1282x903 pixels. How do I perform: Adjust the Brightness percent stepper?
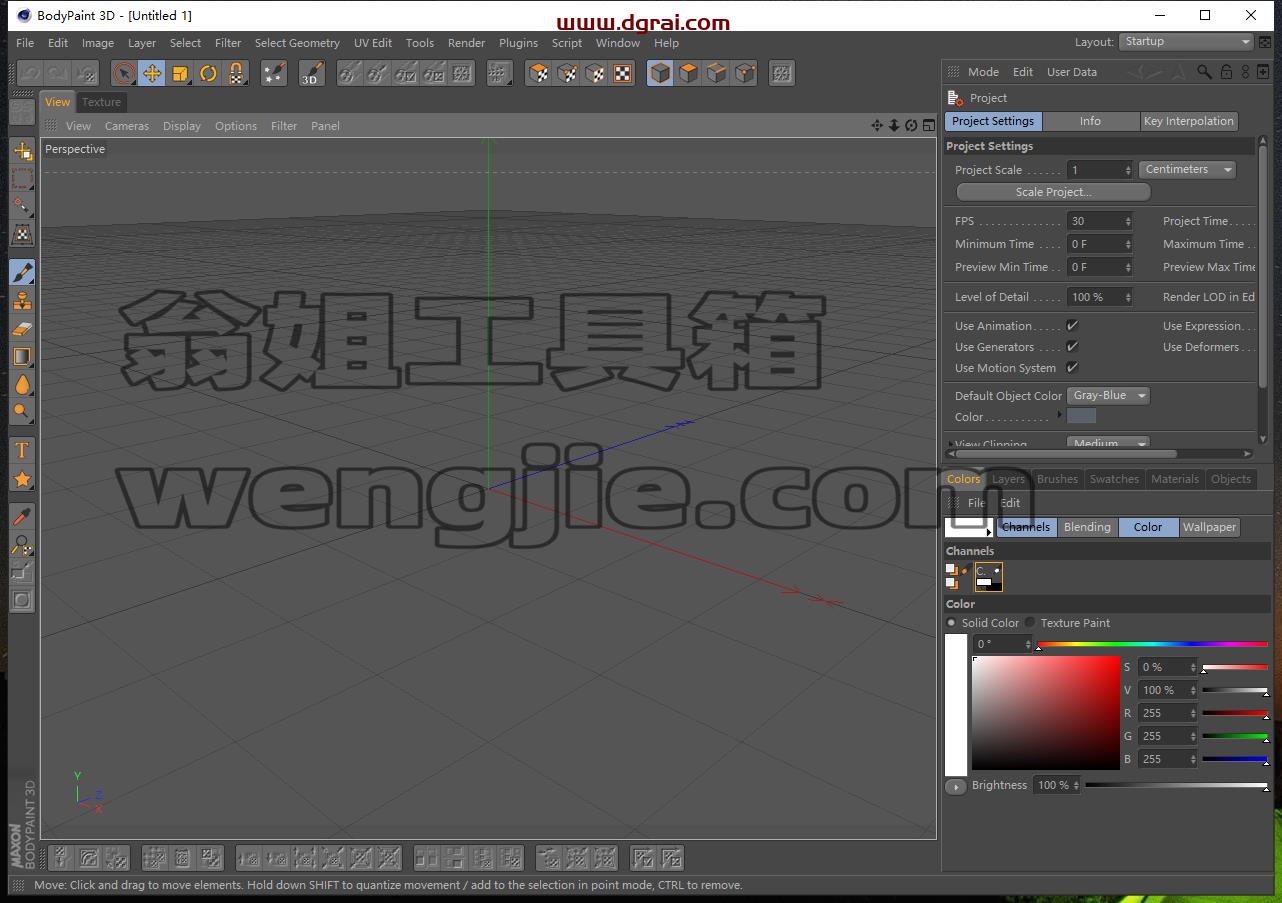pyautogui.click(x=1076, y=786)
